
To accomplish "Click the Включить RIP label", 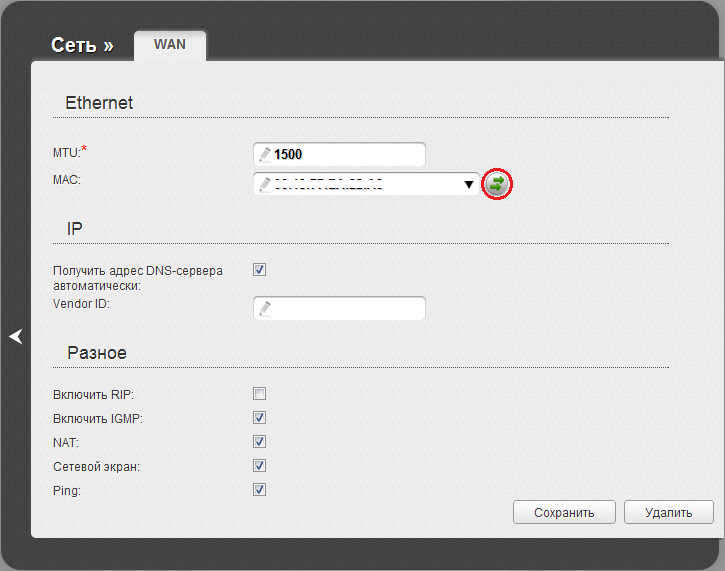I will pos(93,394).
